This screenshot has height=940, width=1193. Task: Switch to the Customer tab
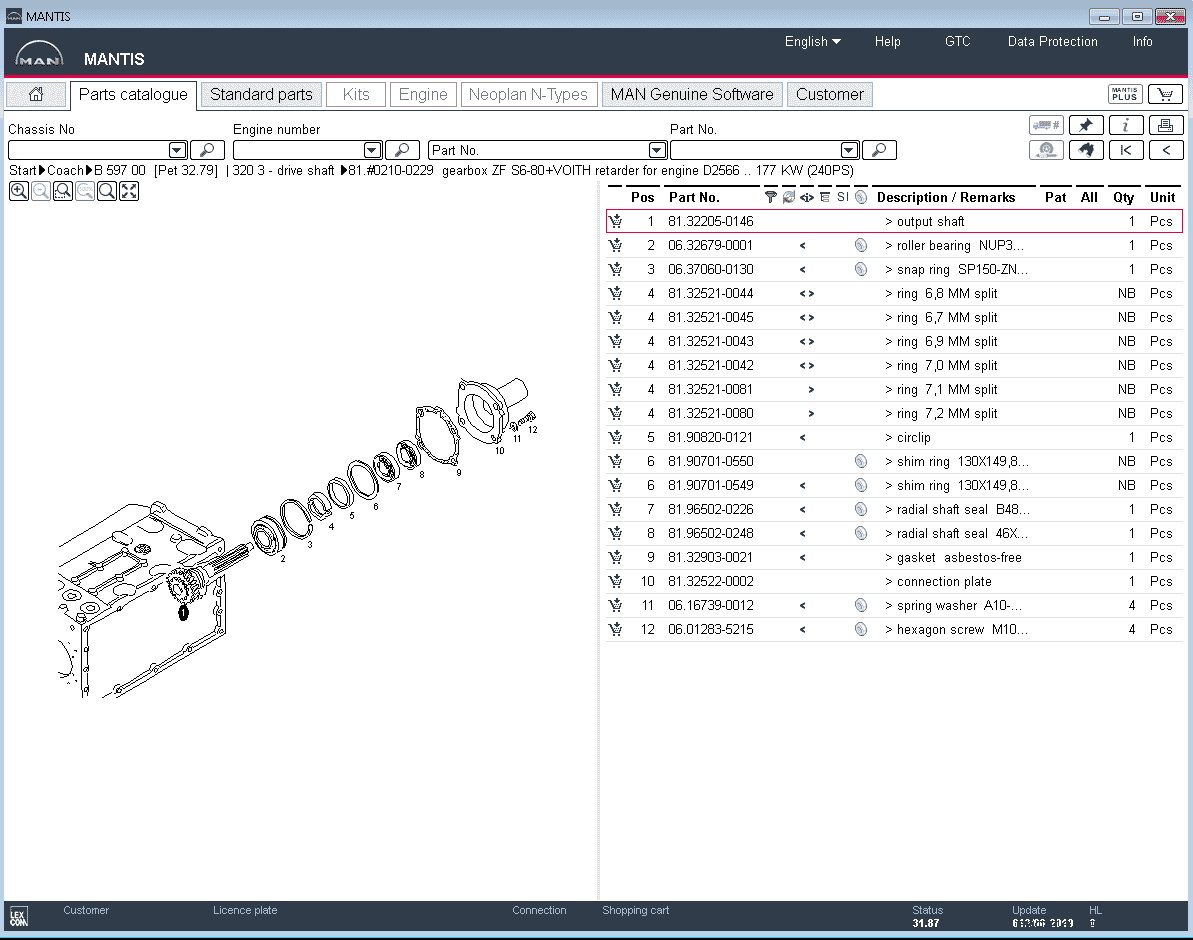(829, 94)
